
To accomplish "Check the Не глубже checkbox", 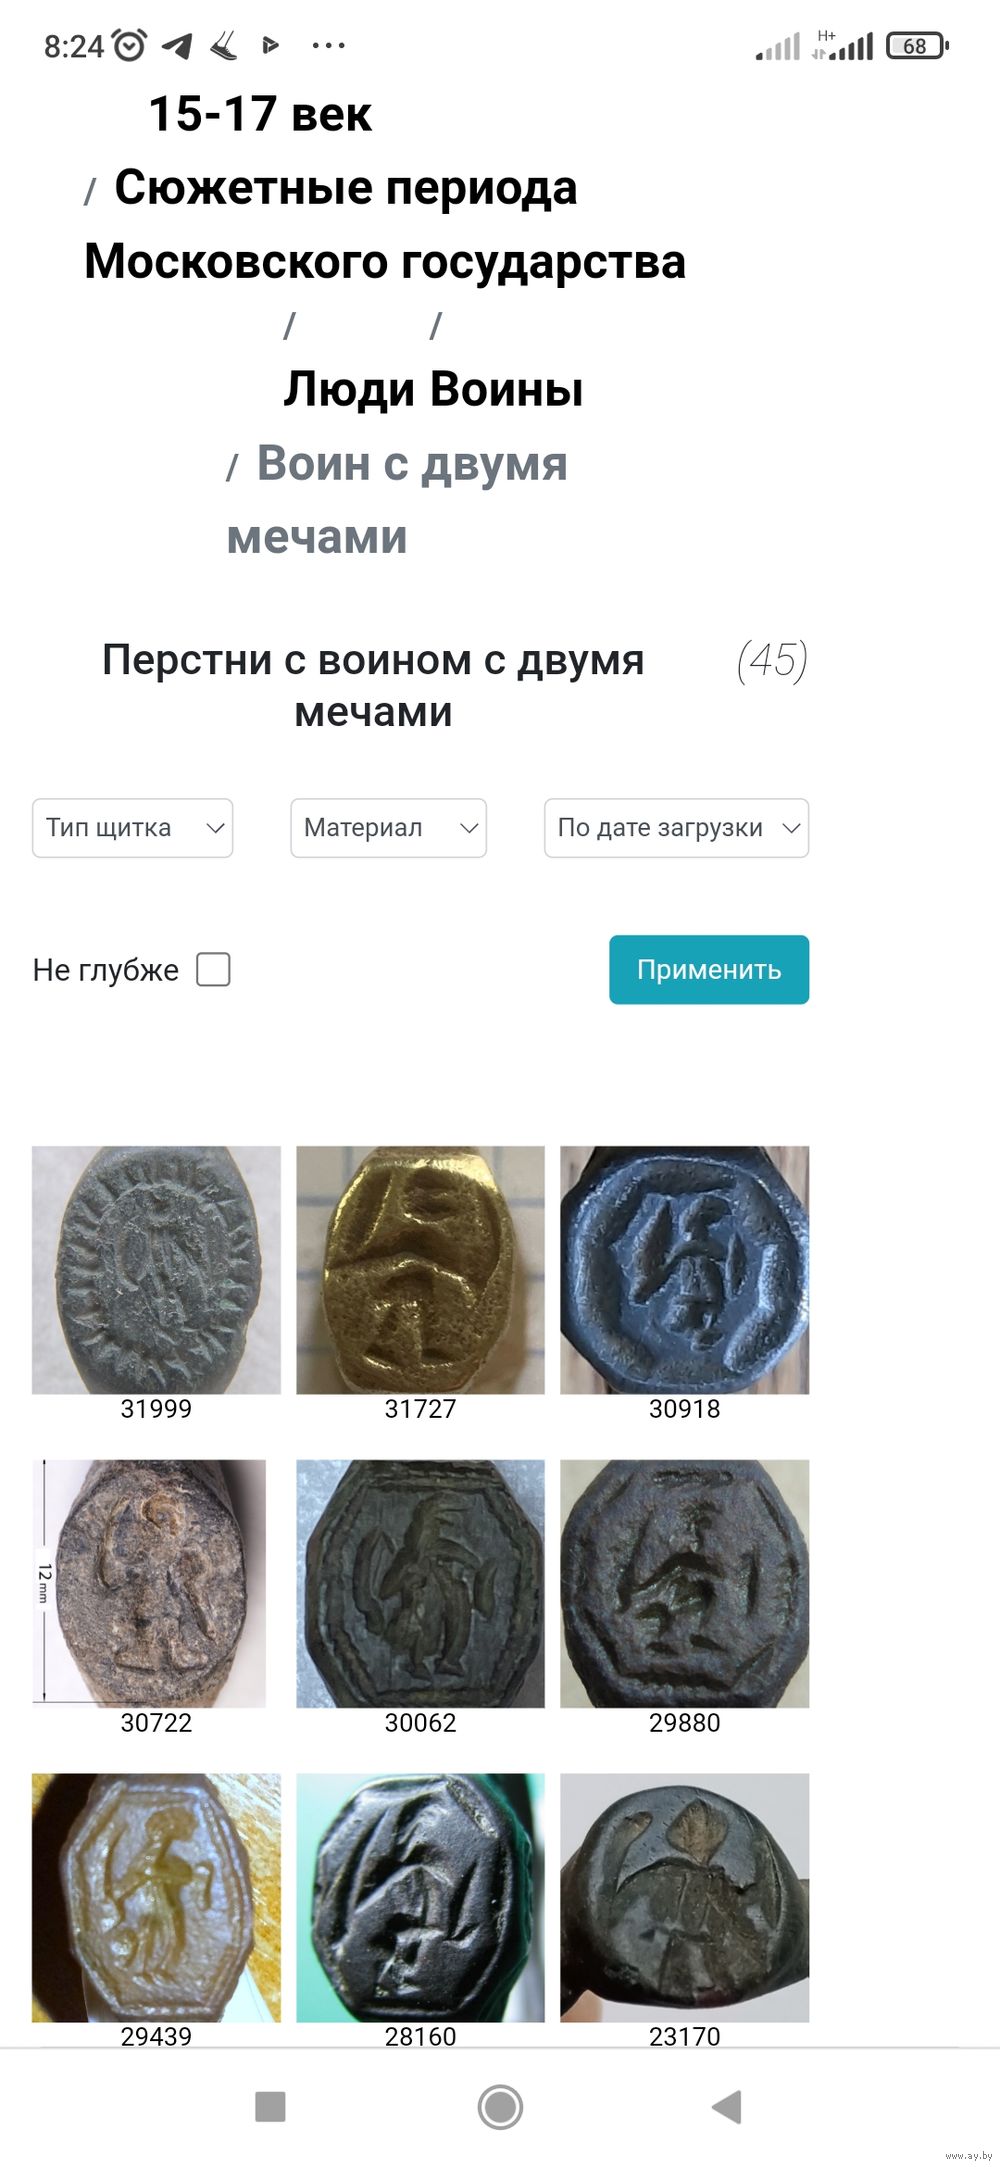I will click(213, 969).
